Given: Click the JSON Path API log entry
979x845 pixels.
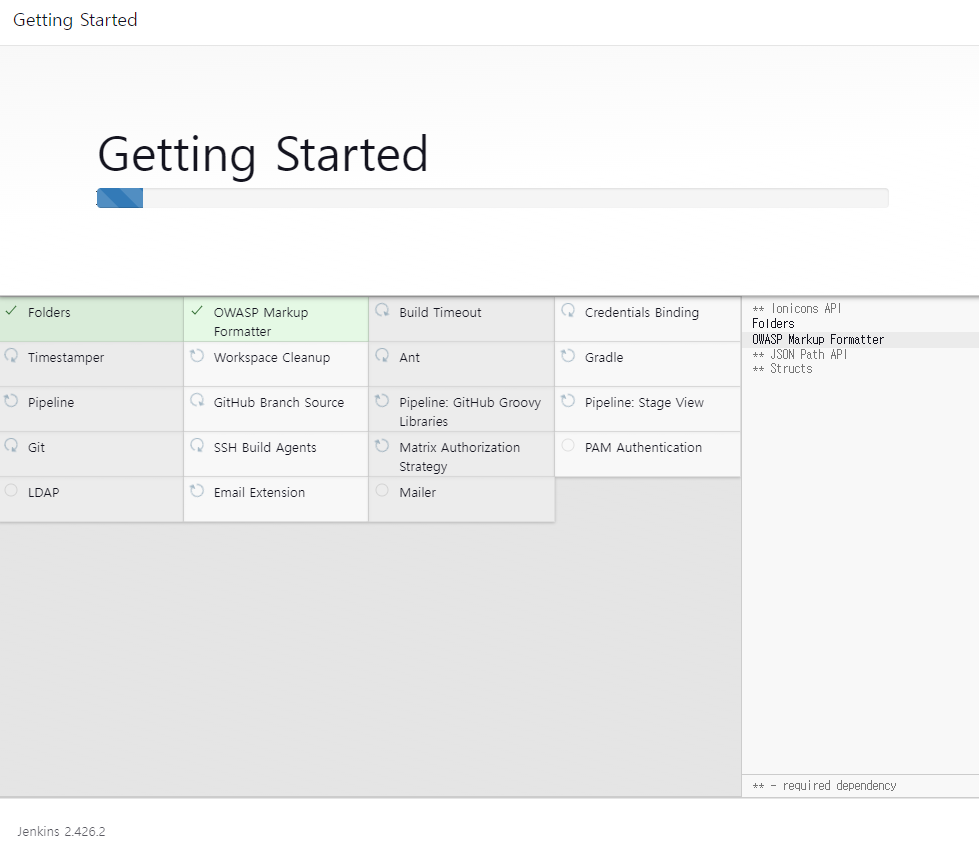Looking at the screenshot, I should click(x=799, y=354).
